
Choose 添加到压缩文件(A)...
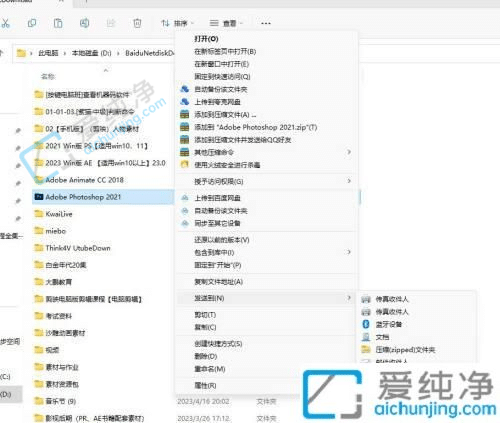point(225,115)
